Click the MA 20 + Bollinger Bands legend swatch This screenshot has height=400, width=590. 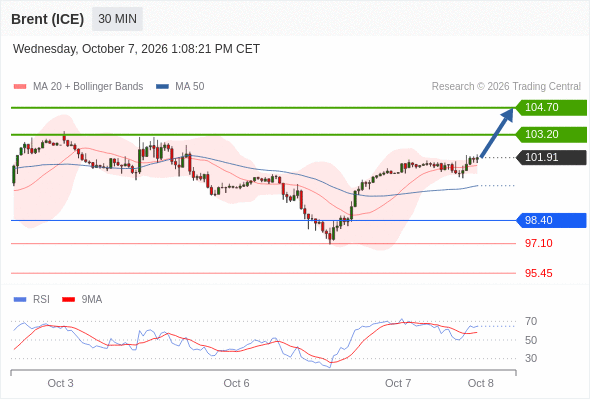(20, 87)
